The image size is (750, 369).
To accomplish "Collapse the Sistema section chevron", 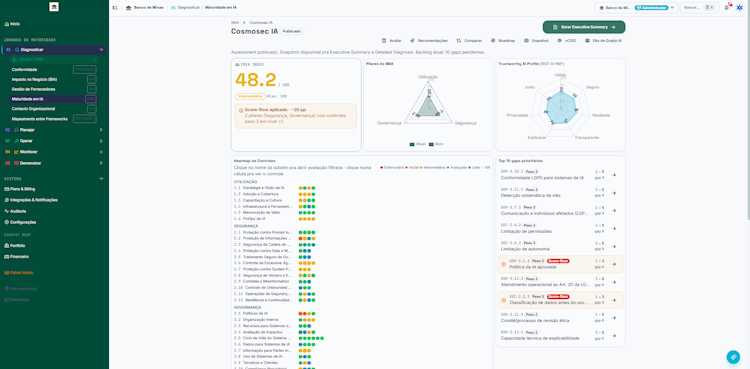I will tap(101, 179).
